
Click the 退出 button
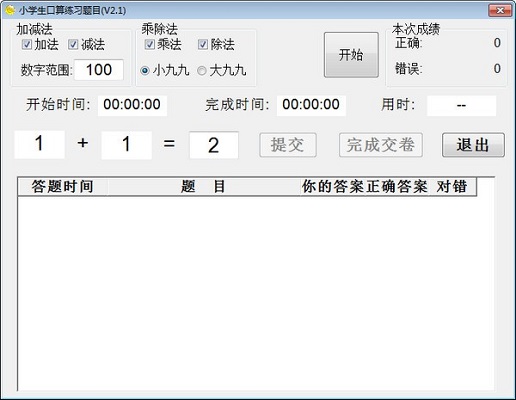(473, 145)
